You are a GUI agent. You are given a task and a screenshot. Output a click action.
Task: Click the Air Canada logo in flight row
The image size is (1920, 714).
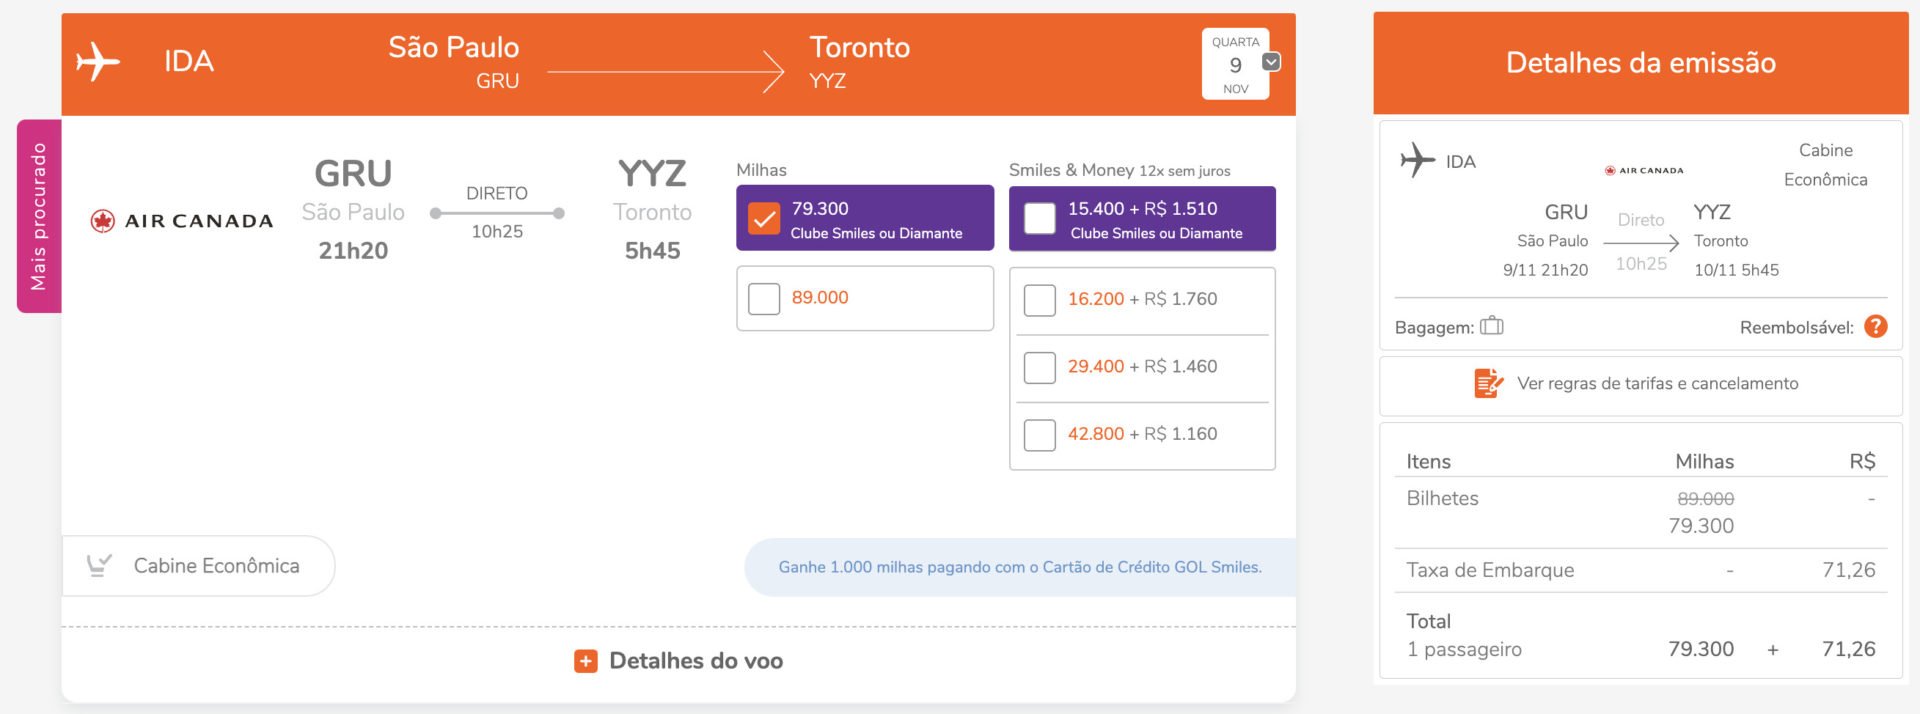(x=181, y=221)
